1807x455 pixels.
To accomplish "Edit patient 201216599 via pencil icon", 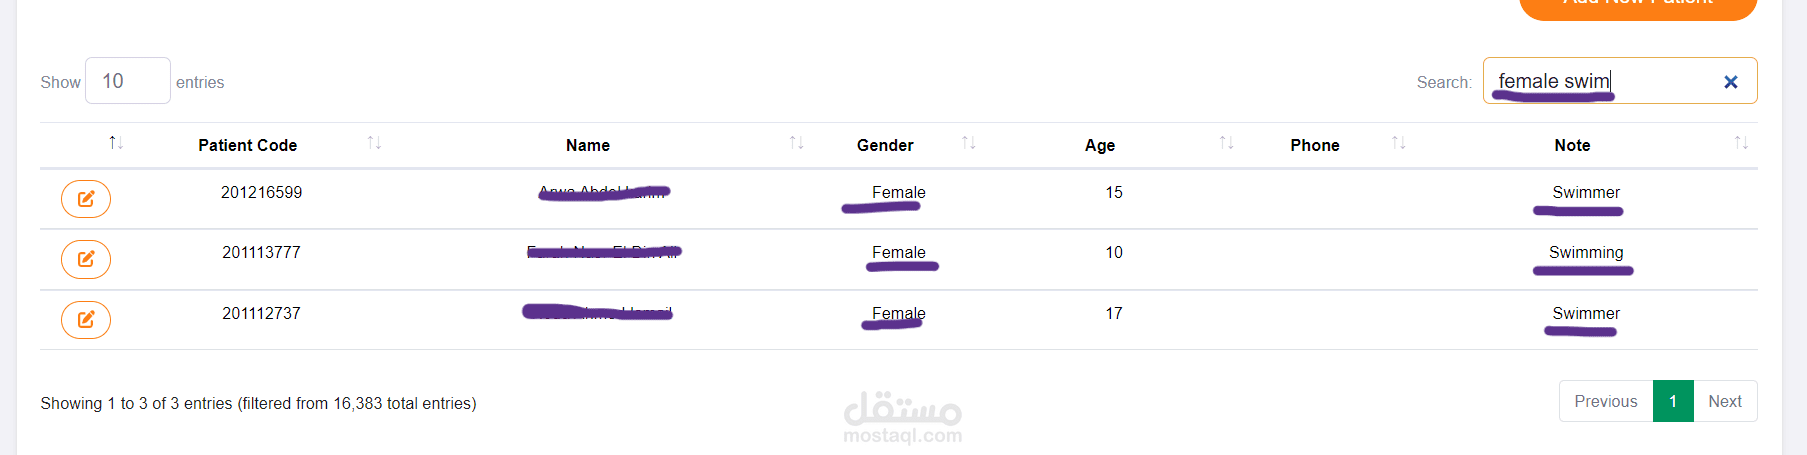I will 86,199.
